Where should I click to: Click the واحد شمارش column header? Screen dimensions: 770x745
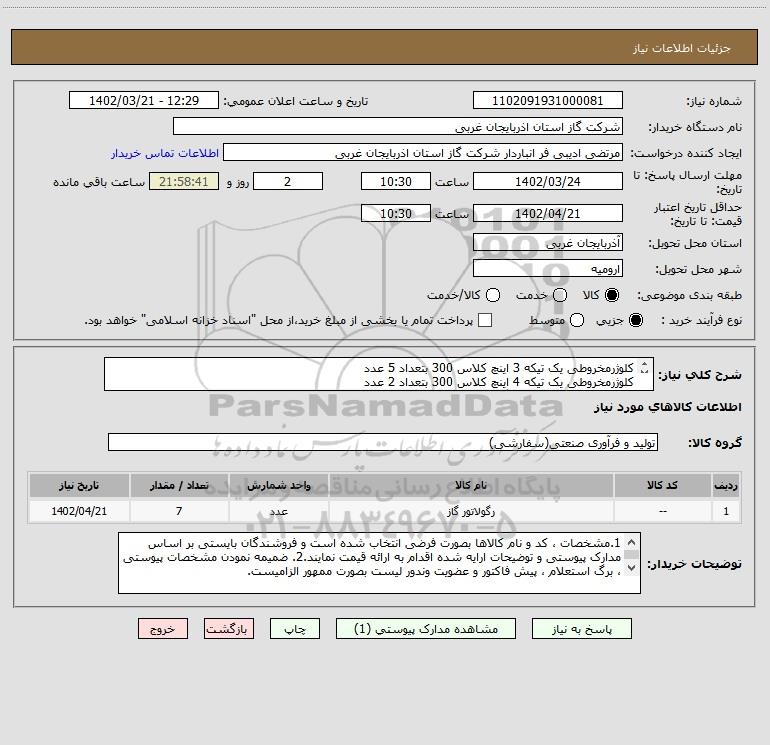pyautogui.click(x=278, y=485)
